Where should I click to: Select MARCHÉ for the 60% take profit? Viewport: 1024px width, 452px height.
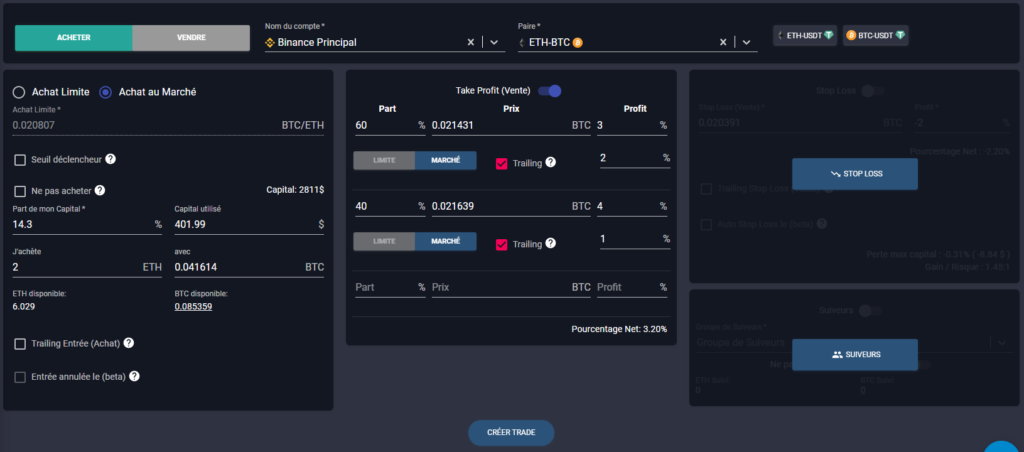coord(445,161)
